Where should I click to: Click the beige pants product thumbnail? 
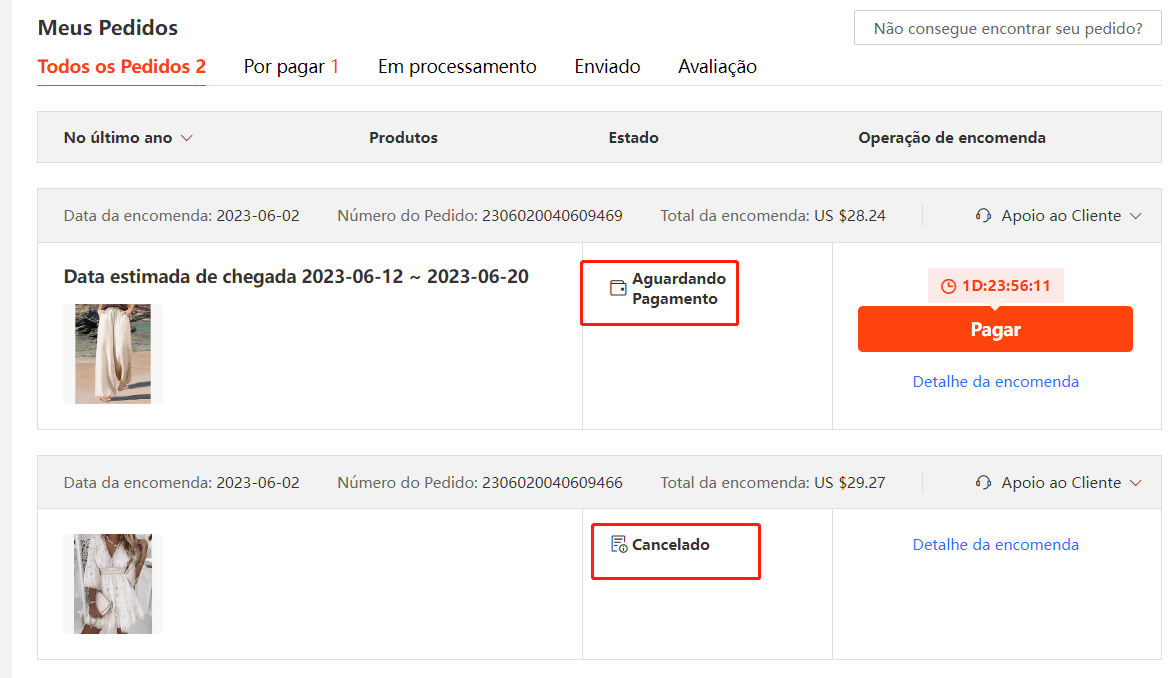pyautogui.click(x=113, y=354)
